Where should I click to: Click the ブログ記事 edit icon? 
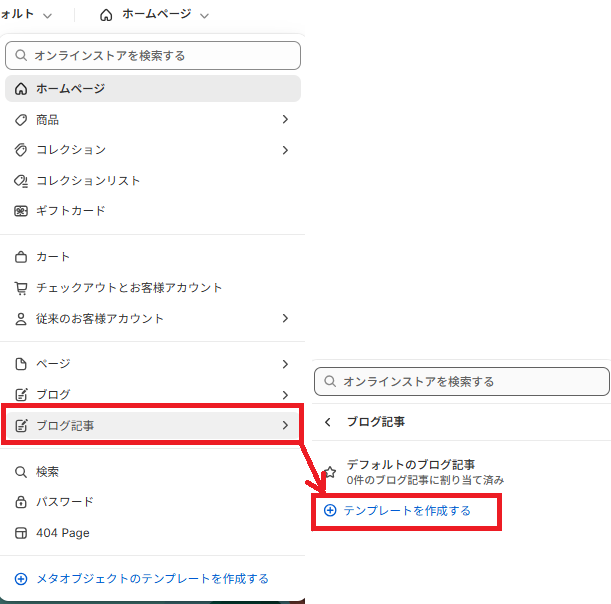(x=21, y=426)
